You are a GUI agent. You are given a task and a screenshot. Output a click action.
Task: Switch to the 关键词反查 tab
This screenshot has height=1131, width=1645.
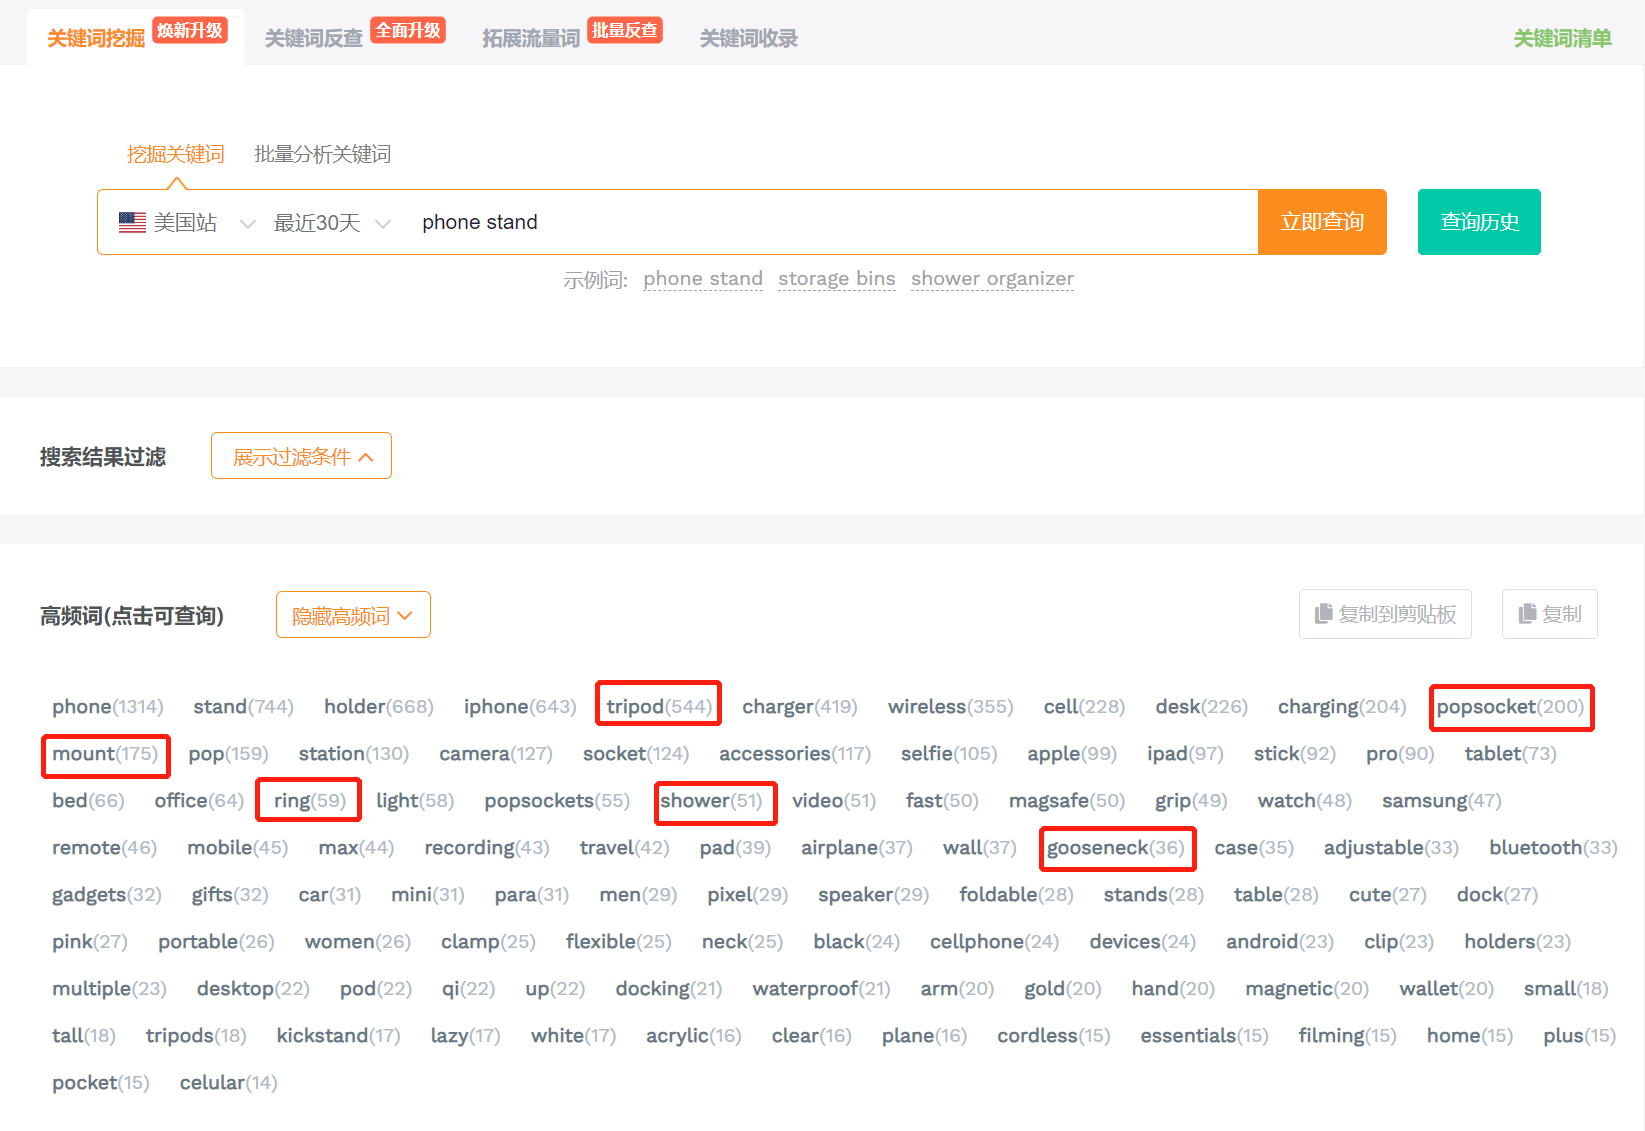click(314, 39)
